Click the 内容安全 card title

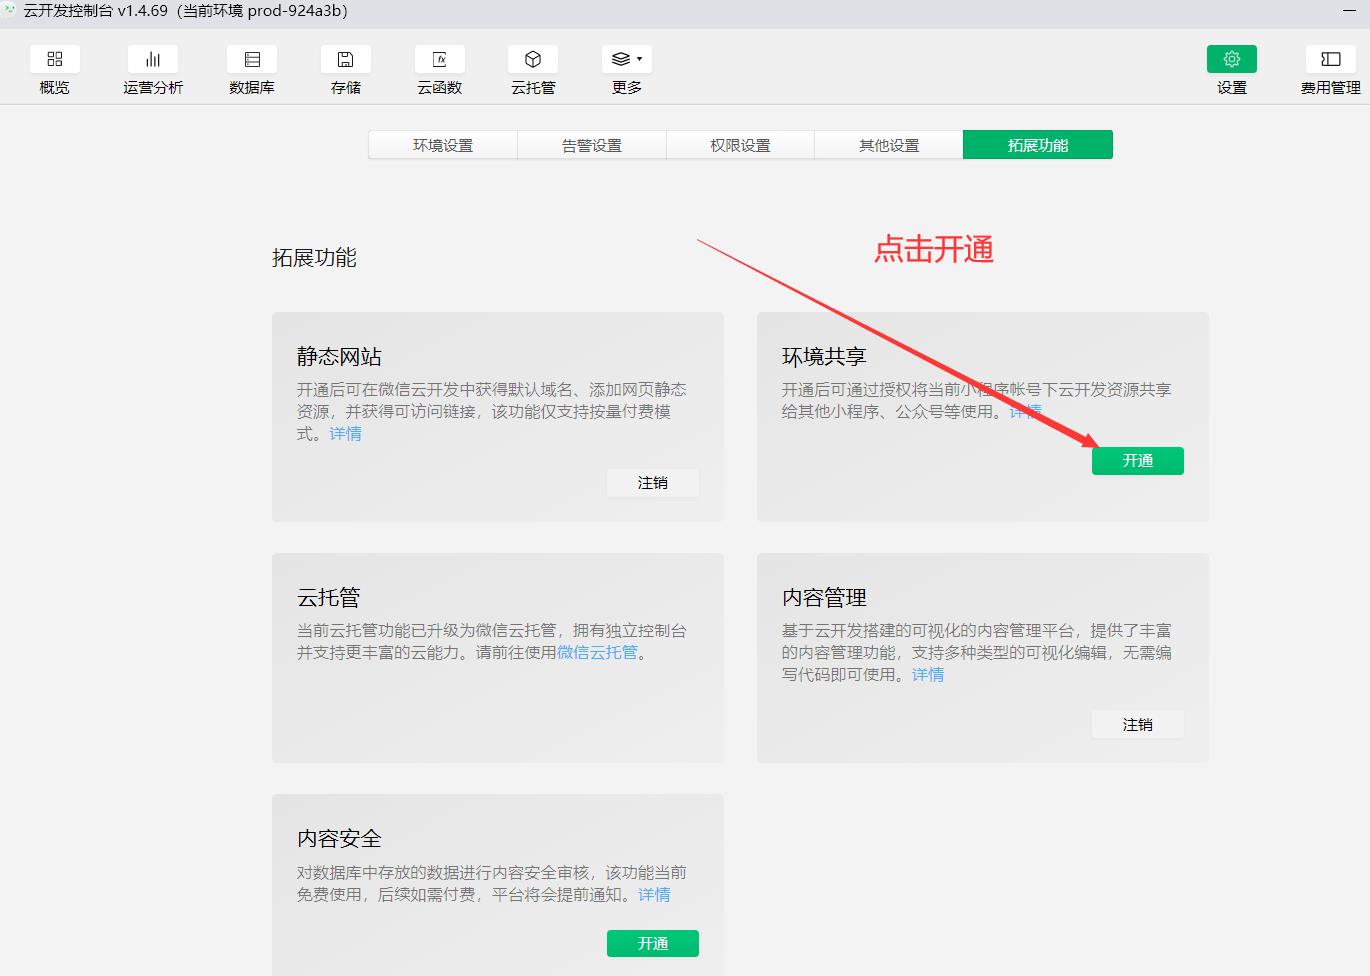(339, 839)
